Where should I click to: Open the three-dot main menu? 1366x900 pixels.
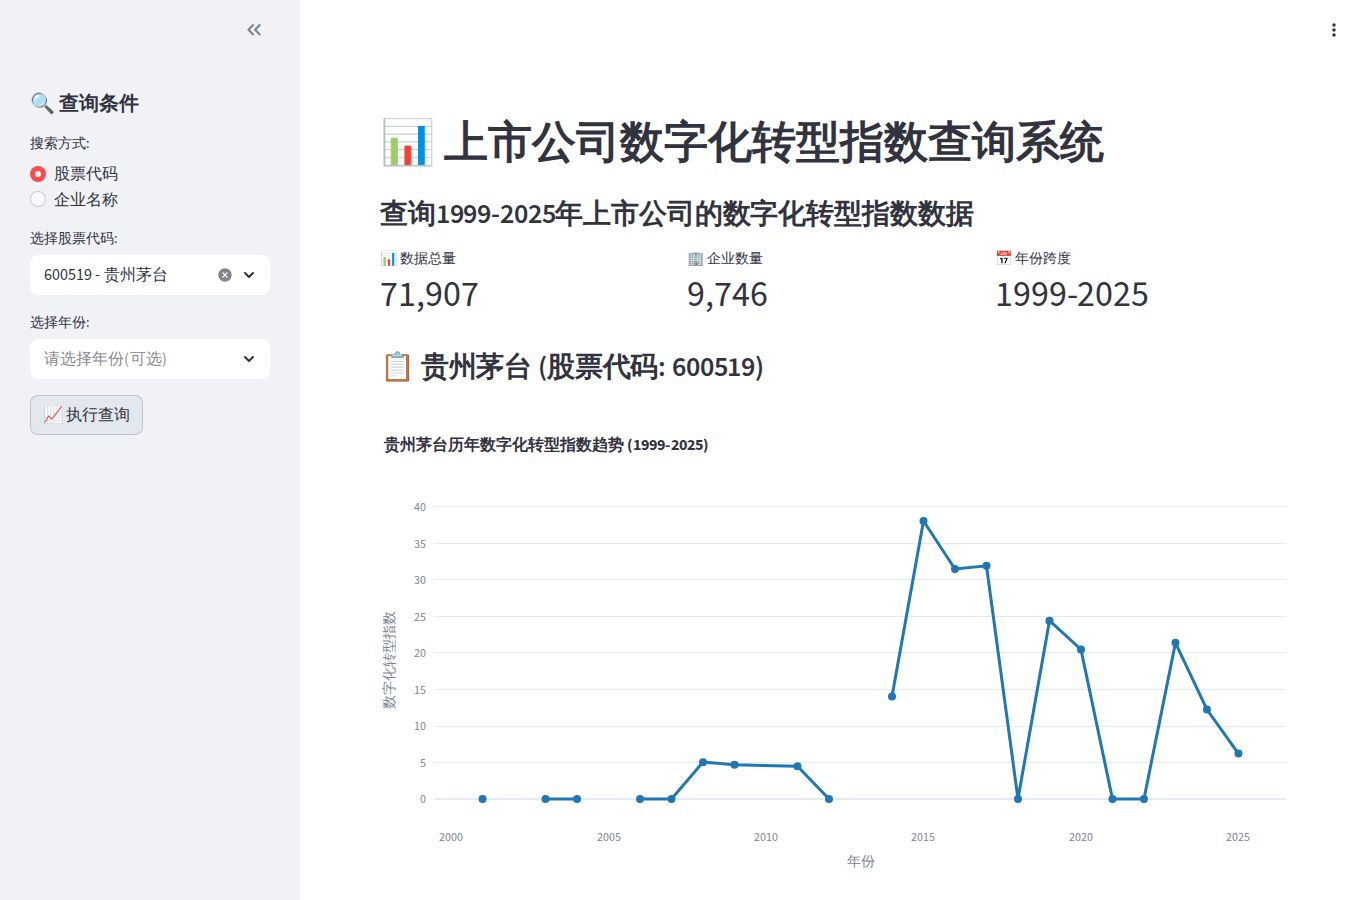click(x=1333, y=30)
